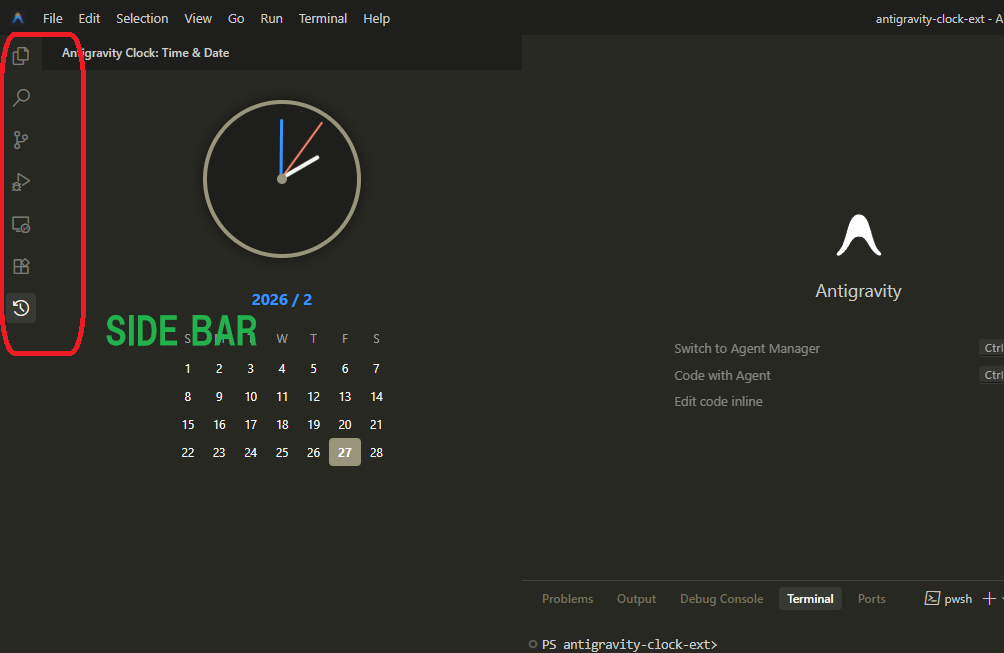Screen dimensions: 1004x653
Task: Select the Antigravity Clock sidebar icon
Action: pyautogui.click(x=20, y=307)
